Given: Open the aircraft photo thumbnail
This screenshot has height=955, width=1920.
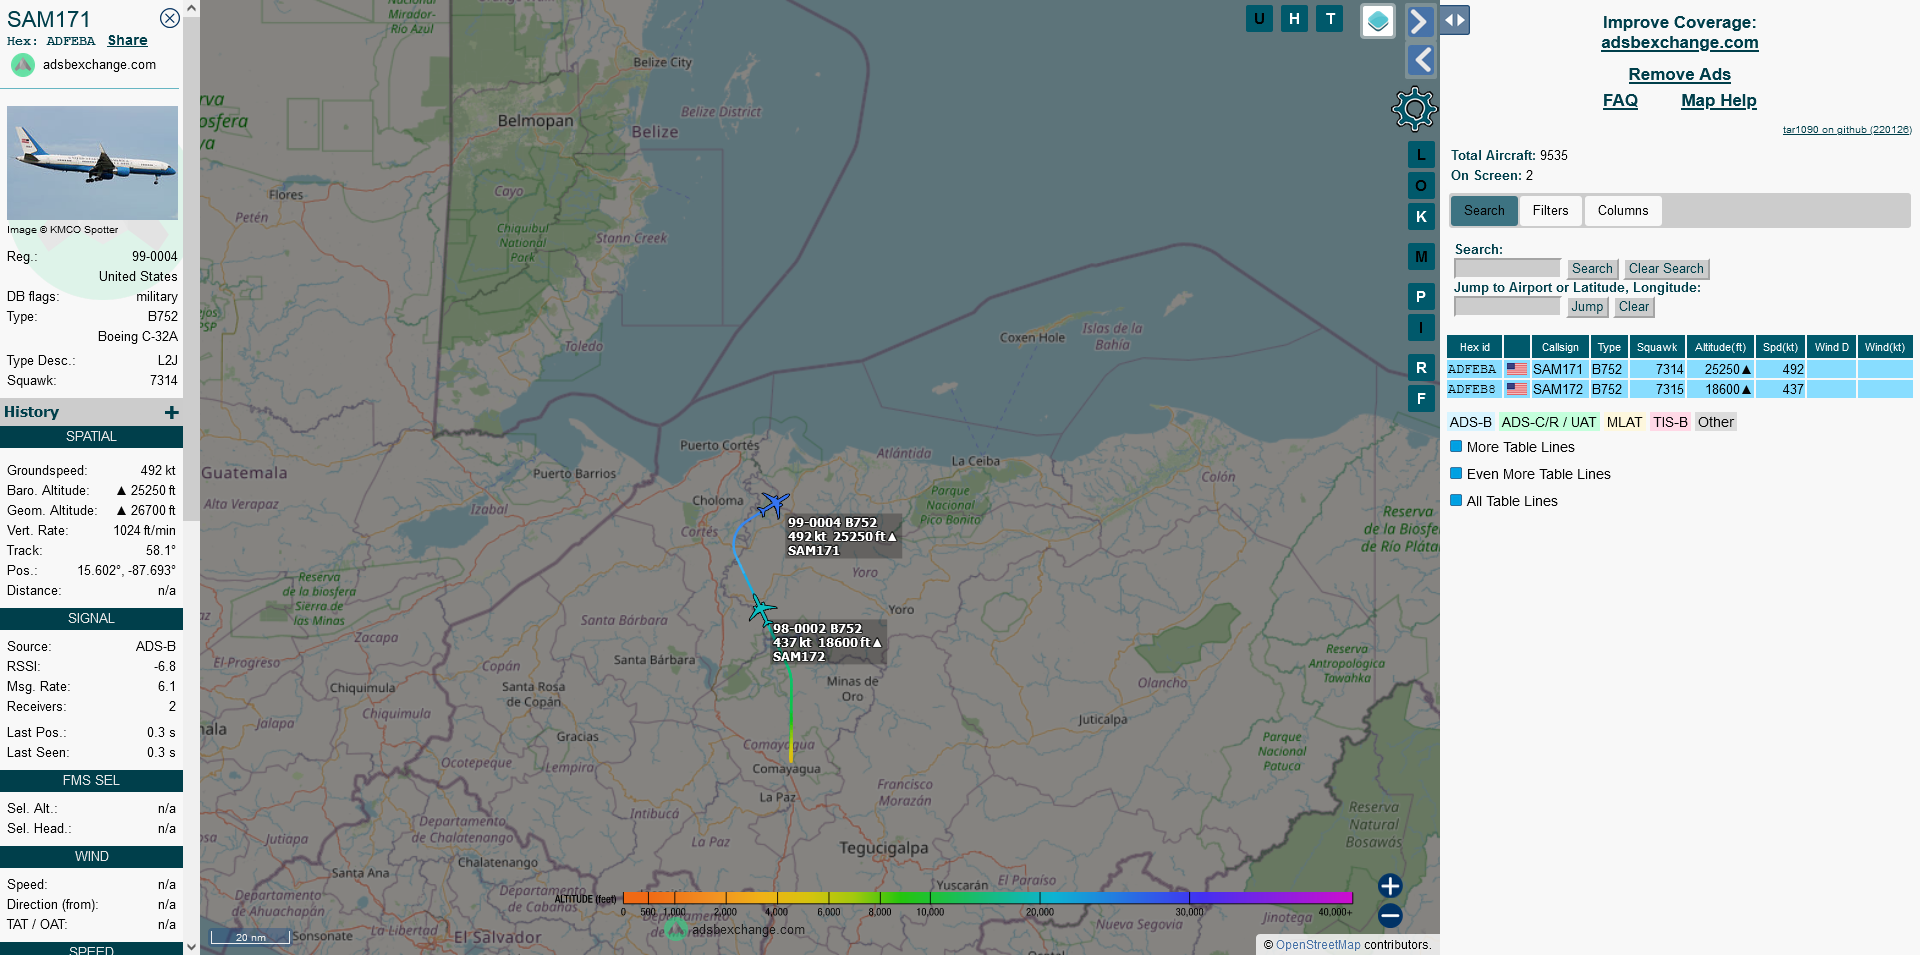Looking at the screenshot, I should (x=92, y=163).
